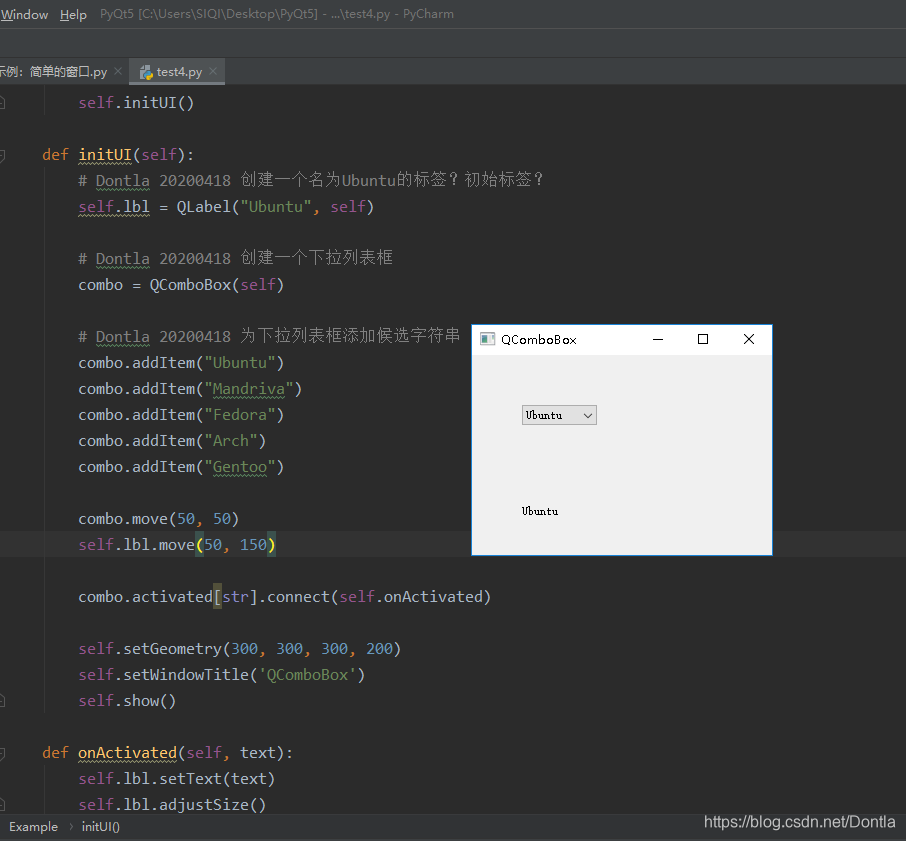Click the self.lbl.setText(text) line
This screenshot has width=906, height=841.
(176, 779)
